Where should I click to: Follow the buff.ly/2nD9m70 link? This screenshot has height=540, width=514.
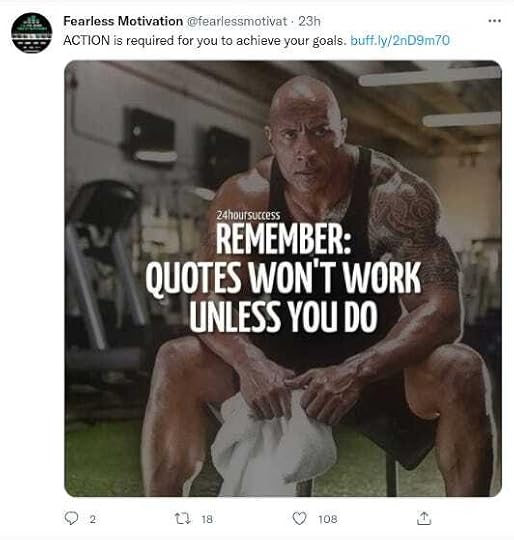[400, 41]
